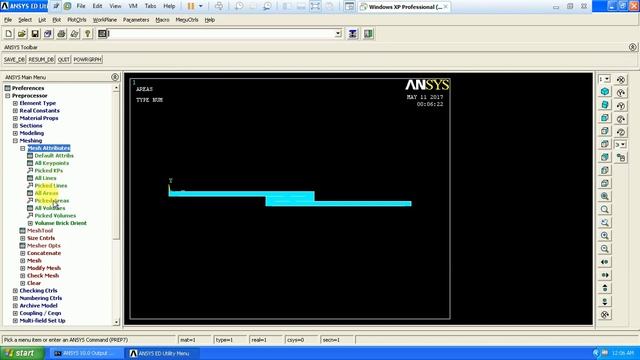640x360 pixels.
Task: Expand the Element Type node
Action: click(x=15, y=103)
